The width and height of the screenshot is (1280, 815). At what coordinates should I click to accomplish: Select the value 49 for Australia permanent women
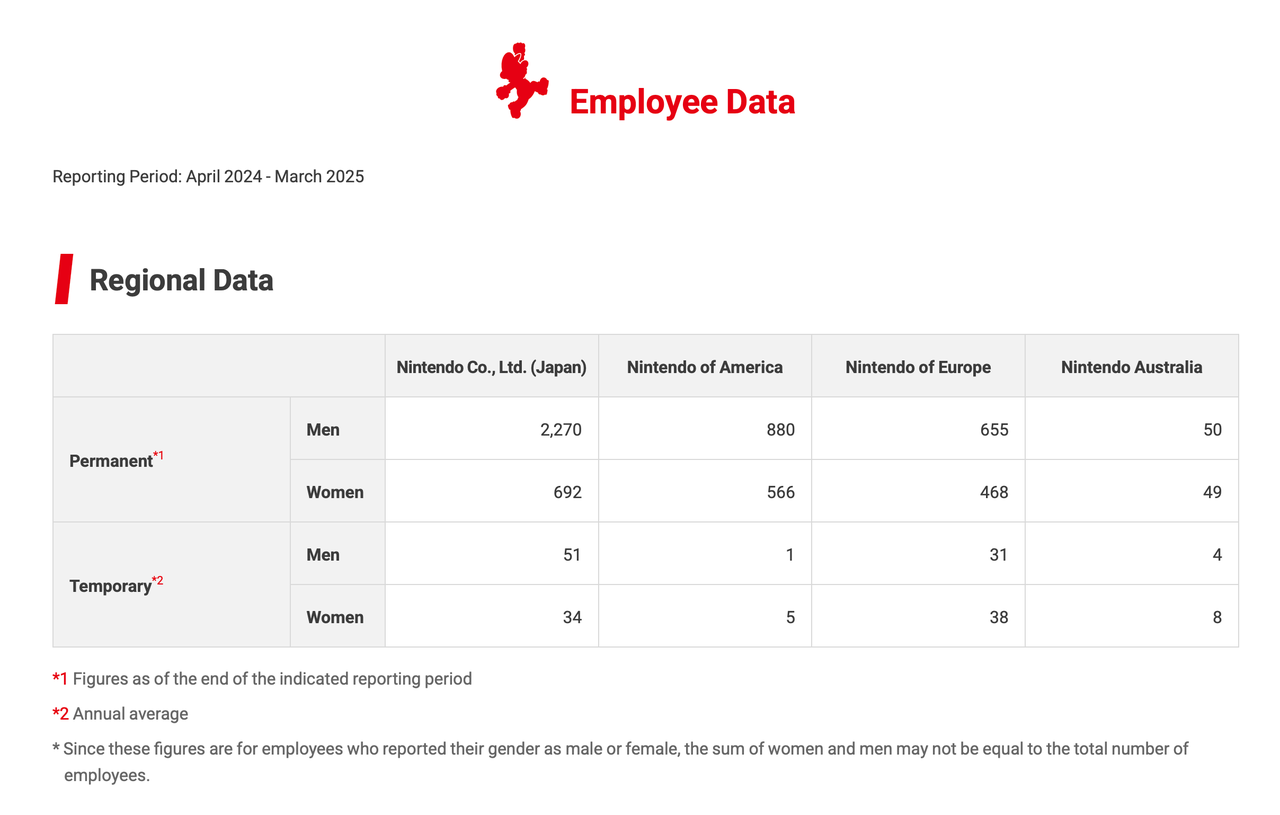(1212, 492)
